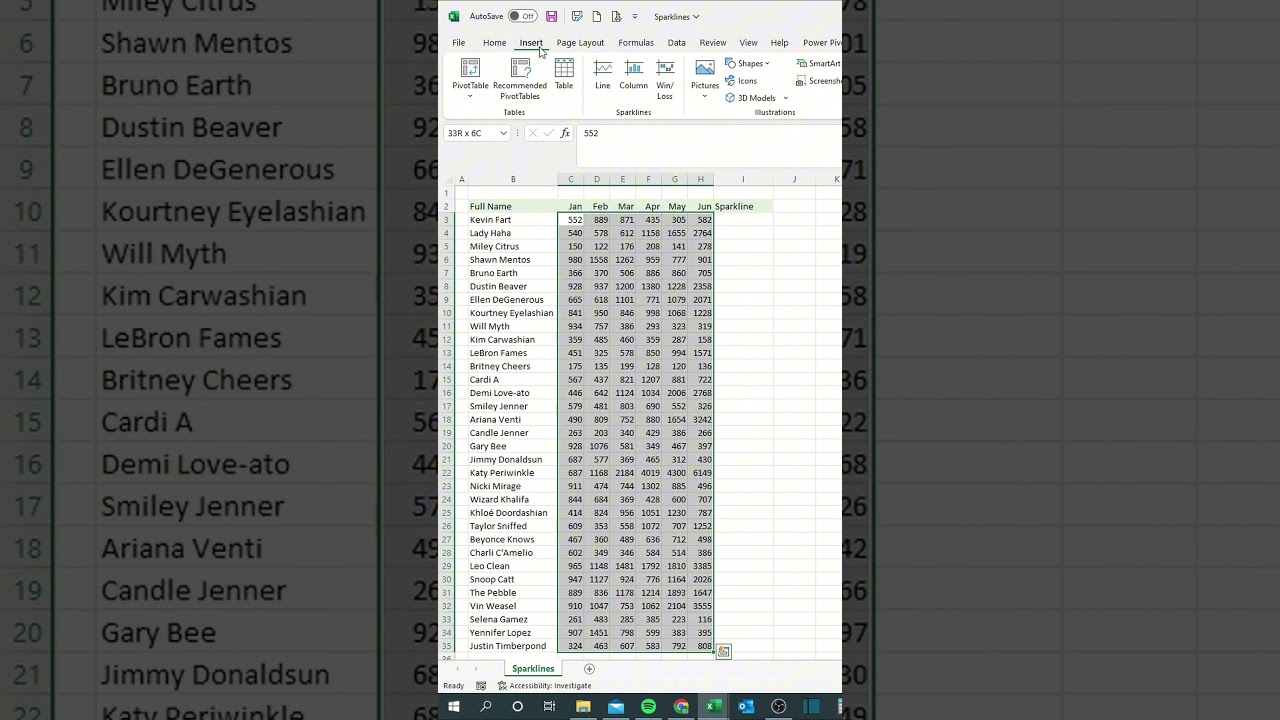The height and width of the screenshot is (720, 1280).
Task: Click the Enter checkmark in formula bar
Action: pyautogui.click(x=548, y=133)
